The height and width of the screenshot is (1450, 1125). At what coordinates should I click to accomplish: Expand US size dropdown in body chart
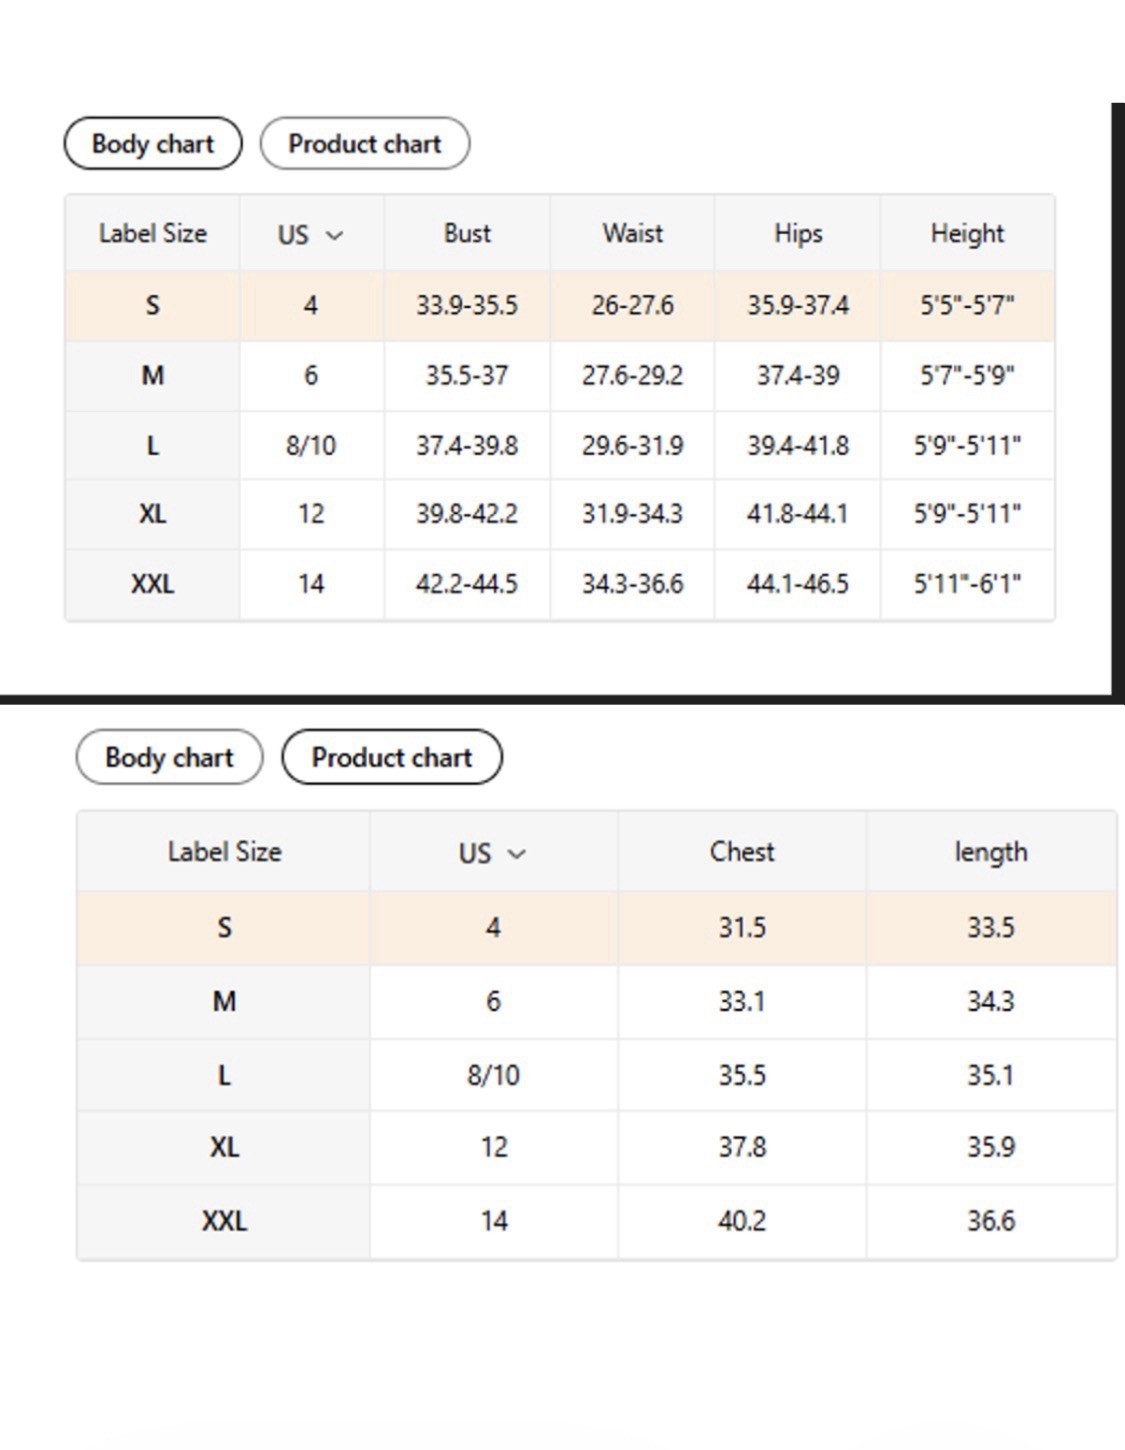click(x=311, y=234)
